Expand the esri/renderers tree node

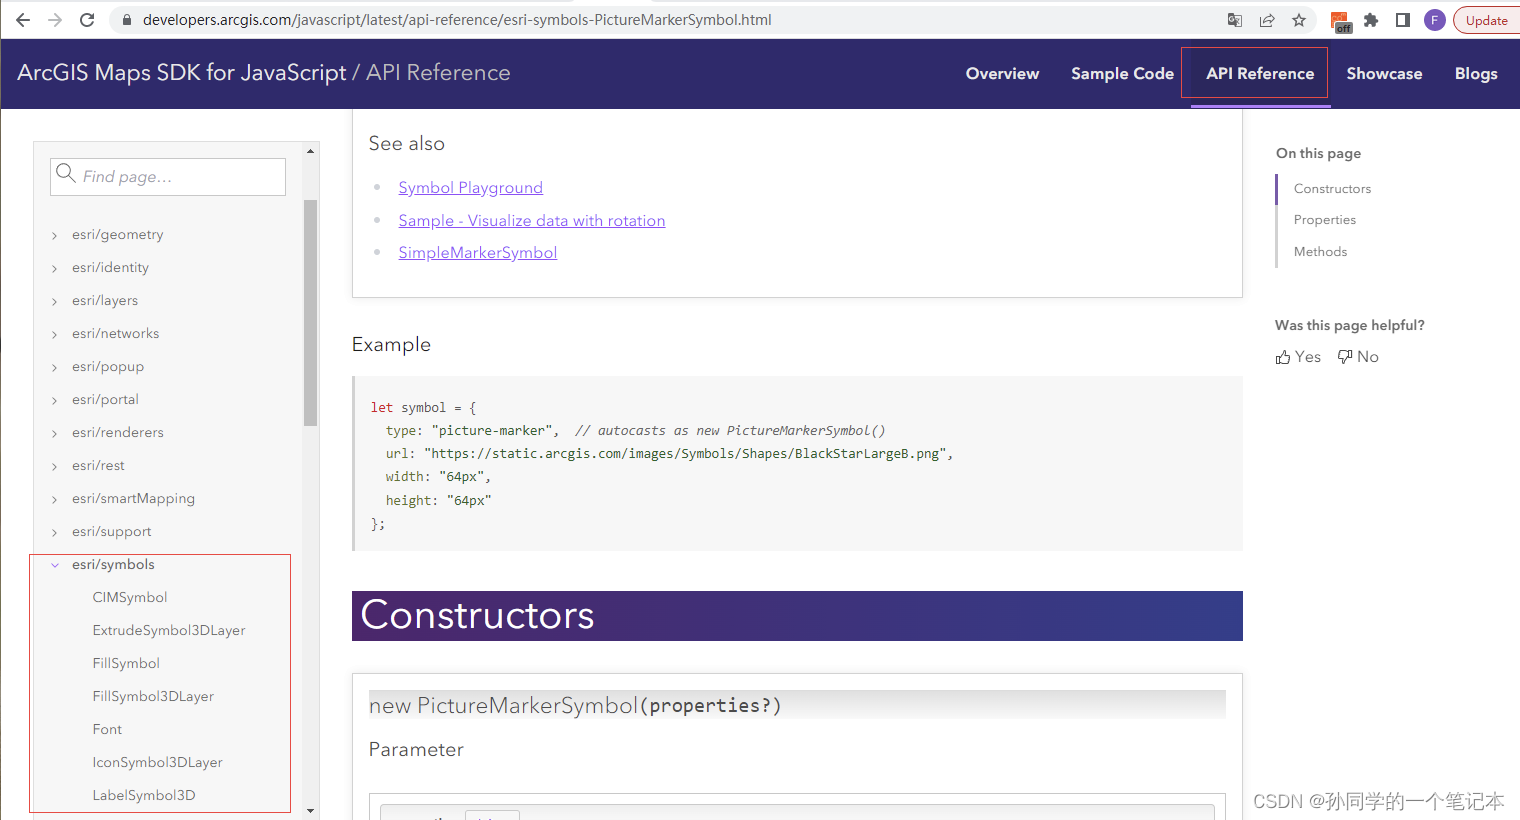[x=54, y=434]
